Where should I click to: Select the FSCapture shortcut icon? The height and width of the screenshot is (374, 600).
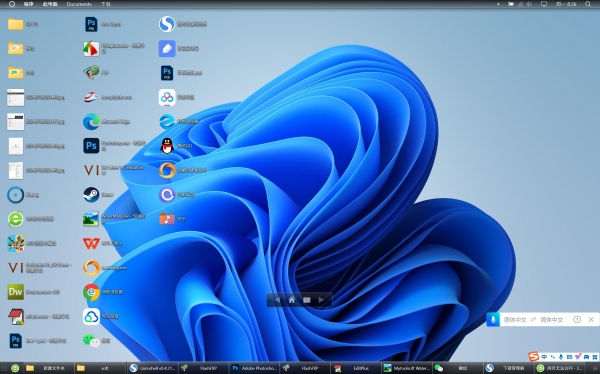pyautogui.click(x=91, y=49)
